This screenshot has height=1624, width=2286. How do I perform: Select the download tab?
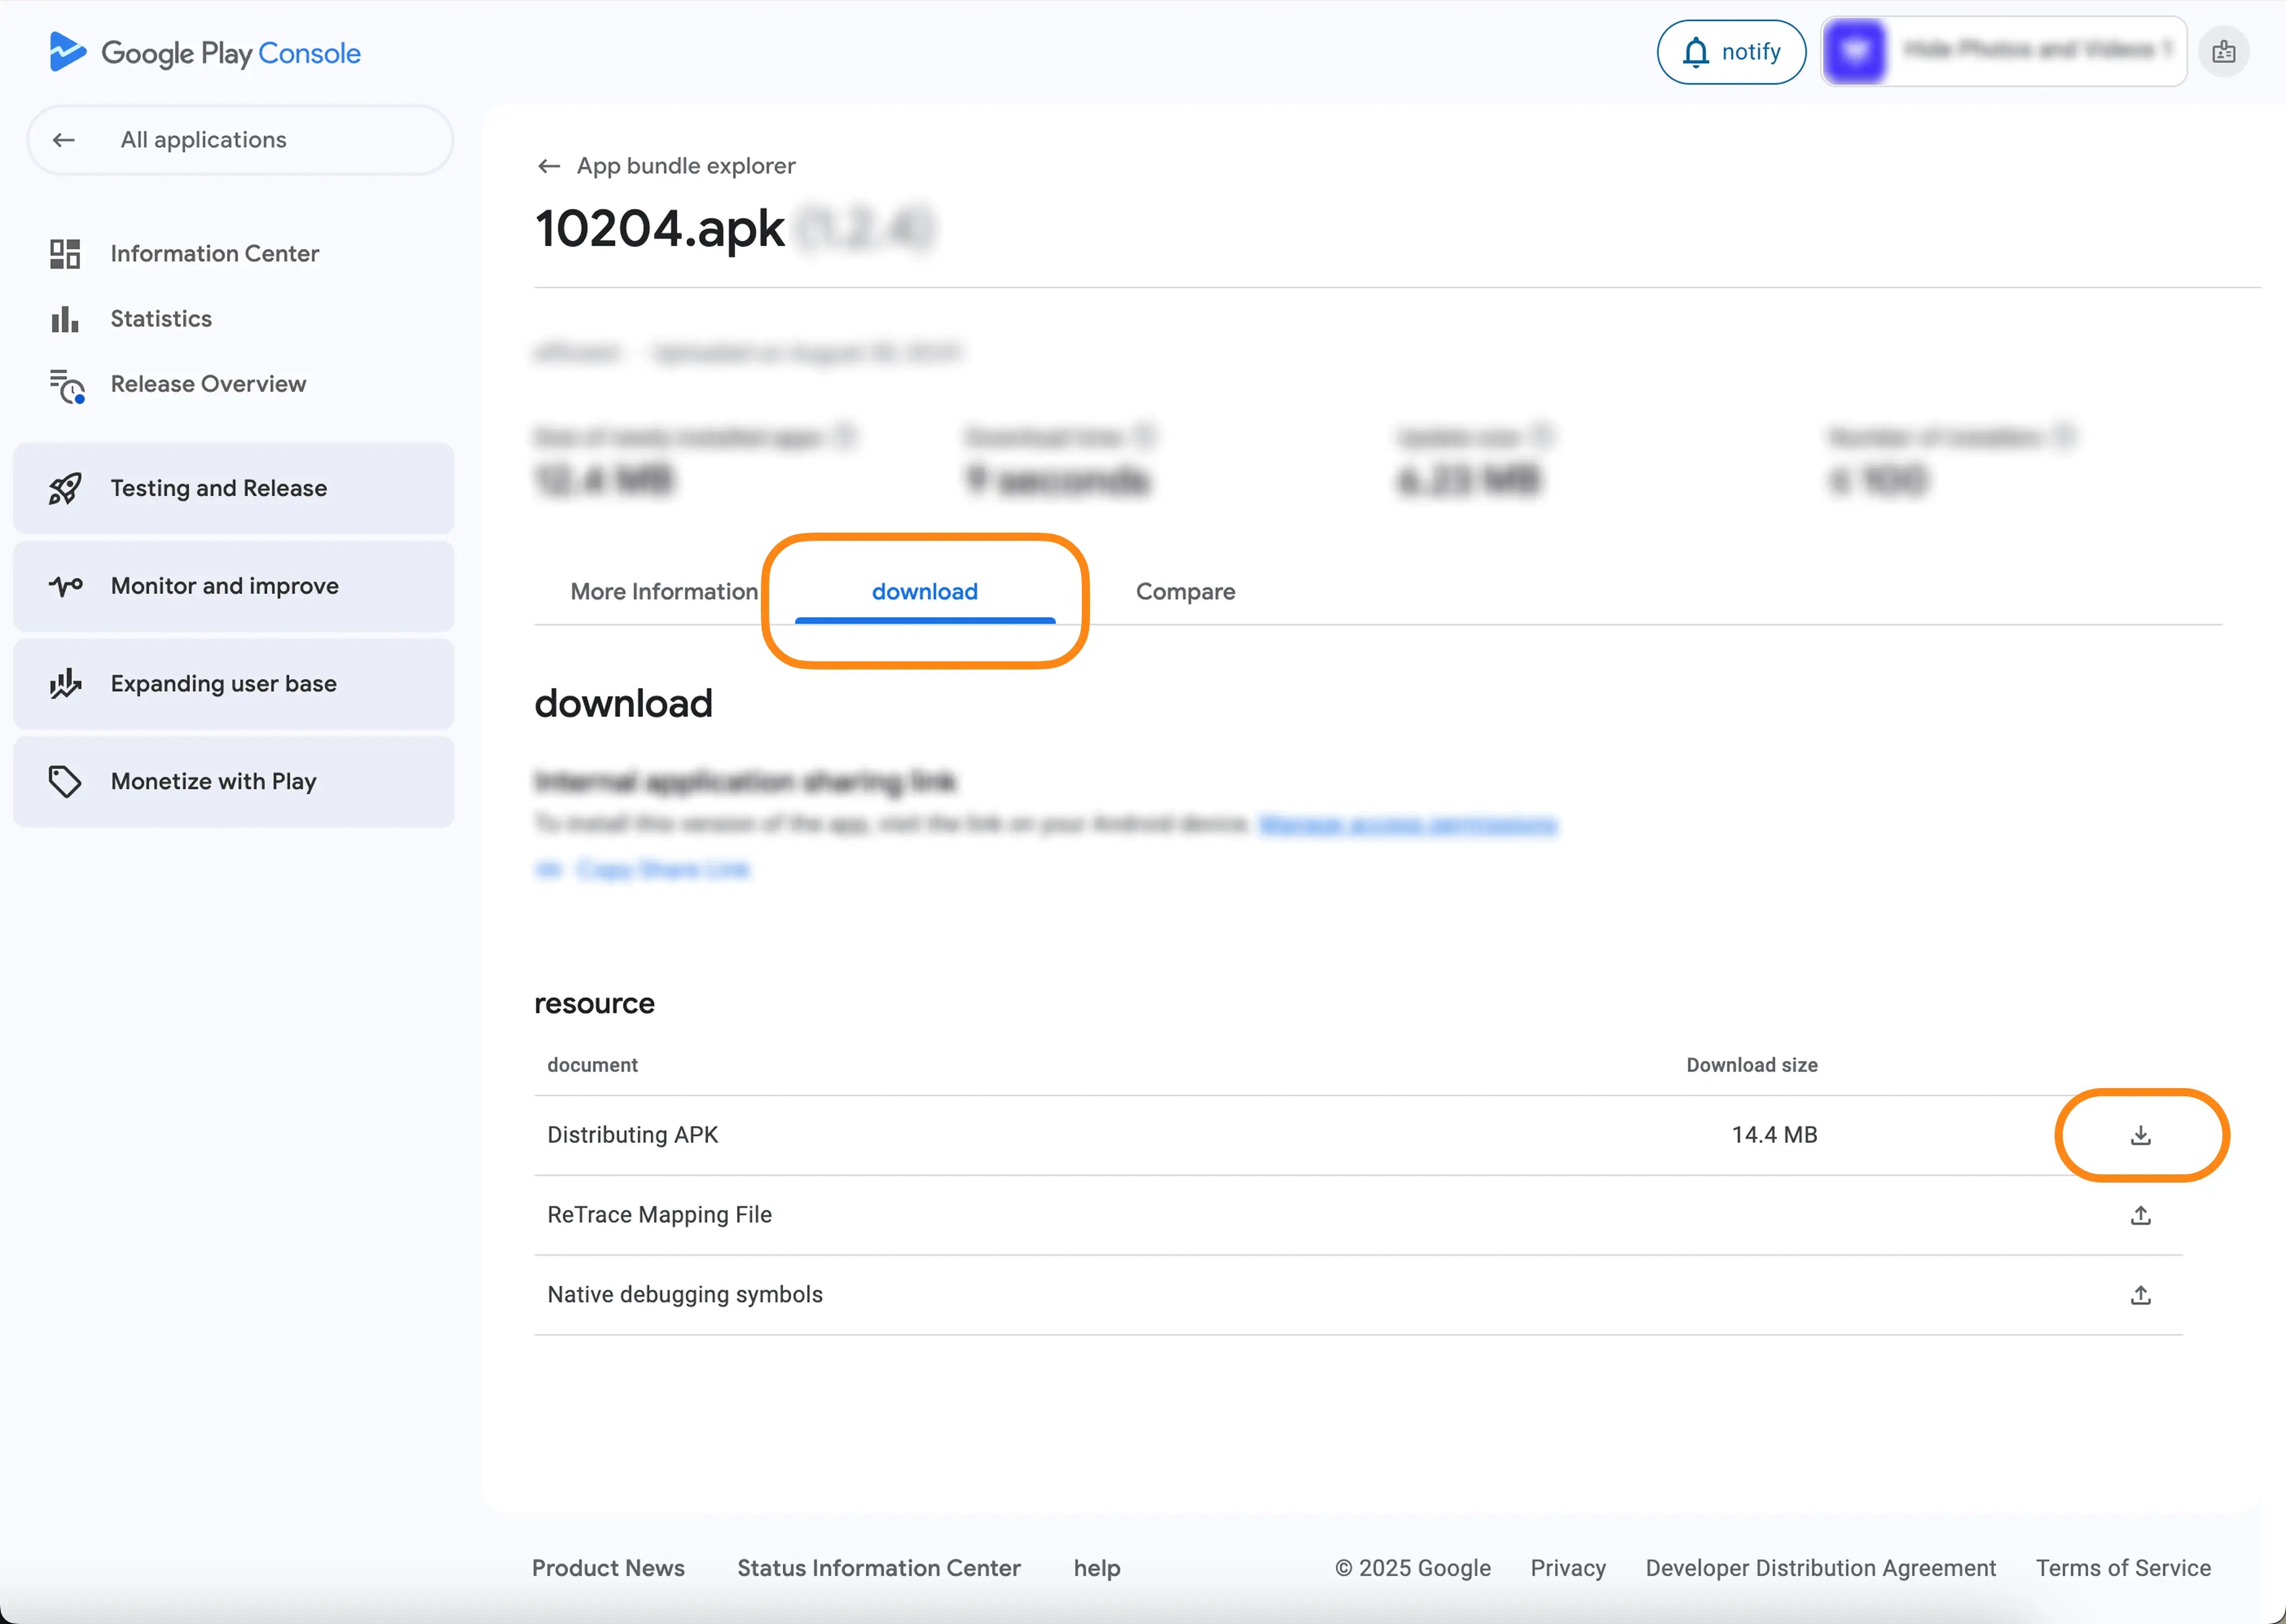(924, 592)
